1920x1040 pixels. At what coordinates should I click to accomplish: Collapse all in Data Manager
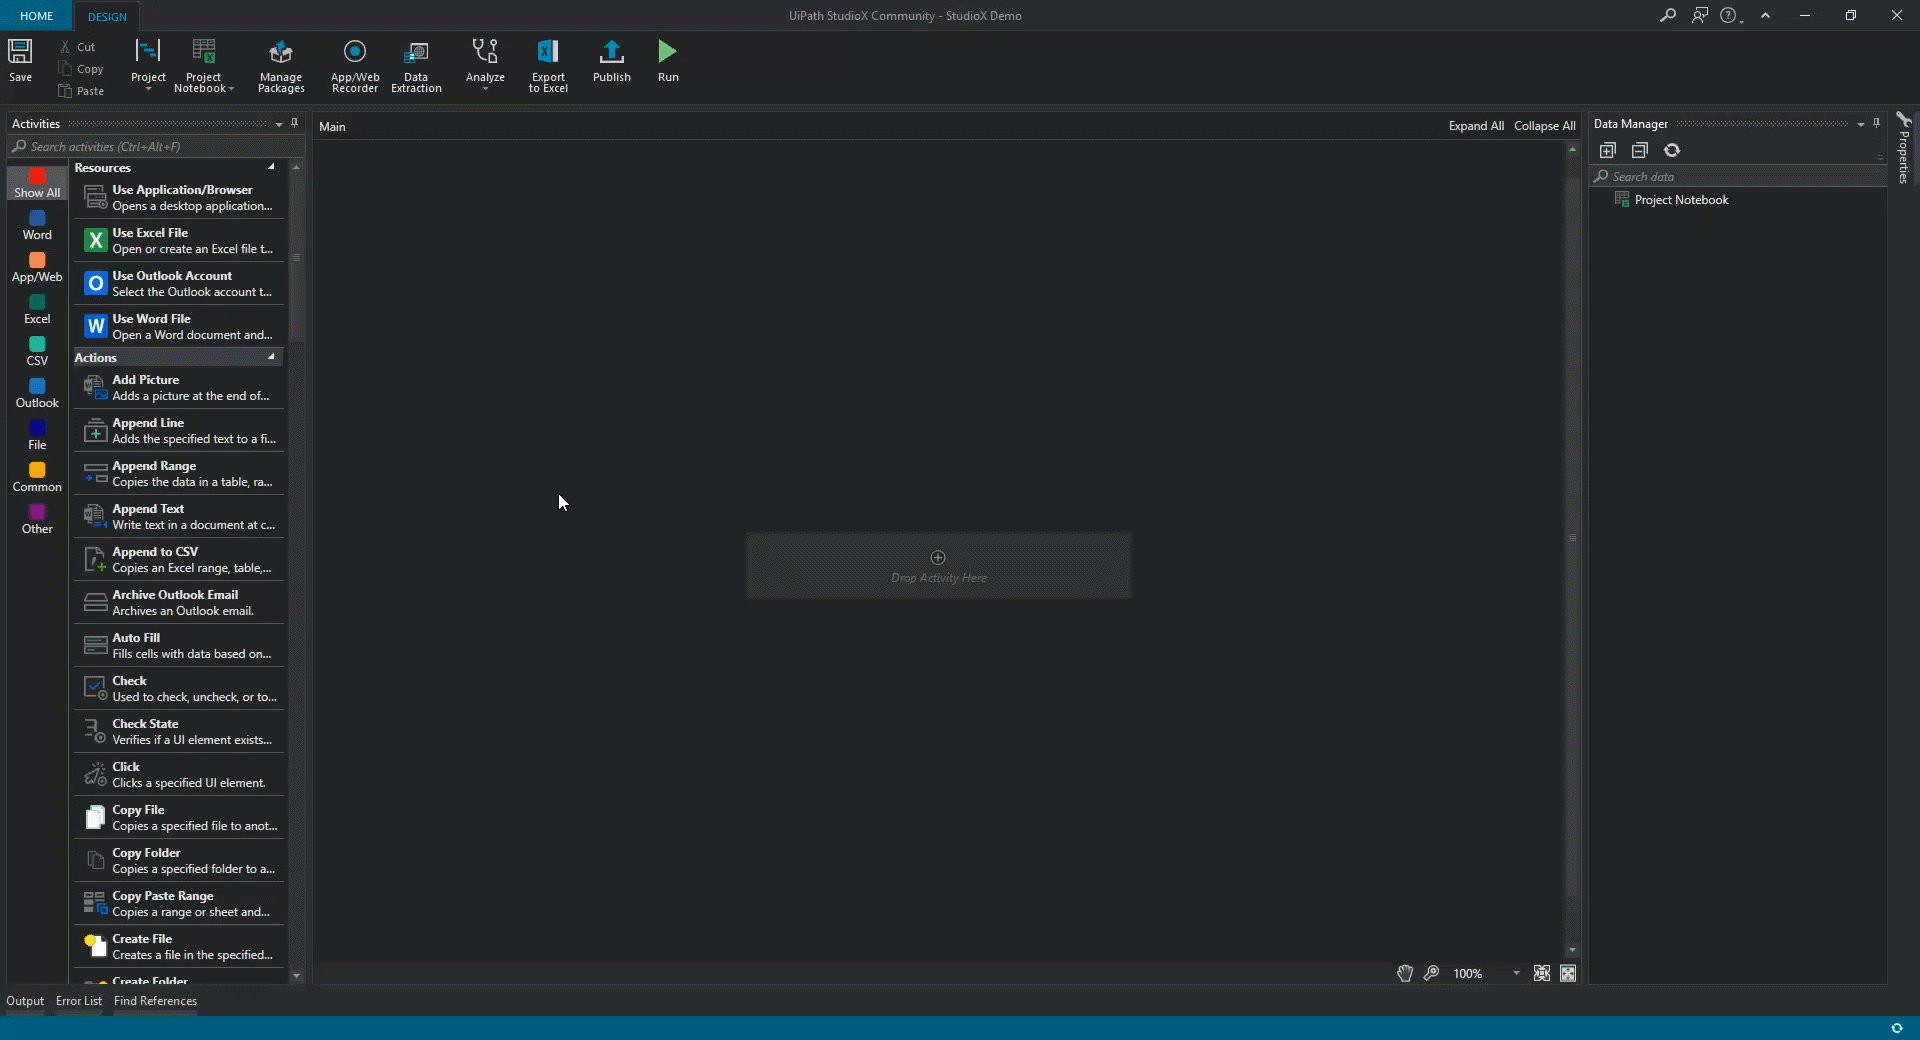(x=1640, y=150)
